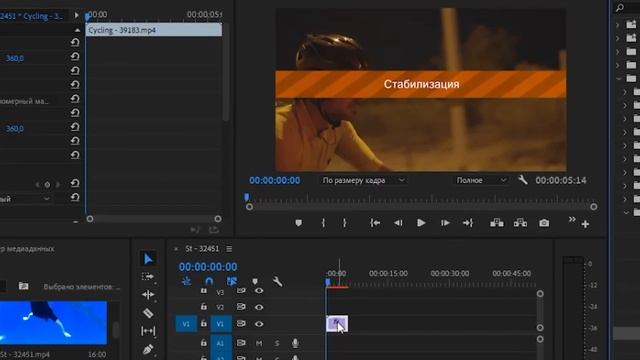Click the Add Marker button in Program monitor
Screen dimensions: 640x360
(298, 223)
